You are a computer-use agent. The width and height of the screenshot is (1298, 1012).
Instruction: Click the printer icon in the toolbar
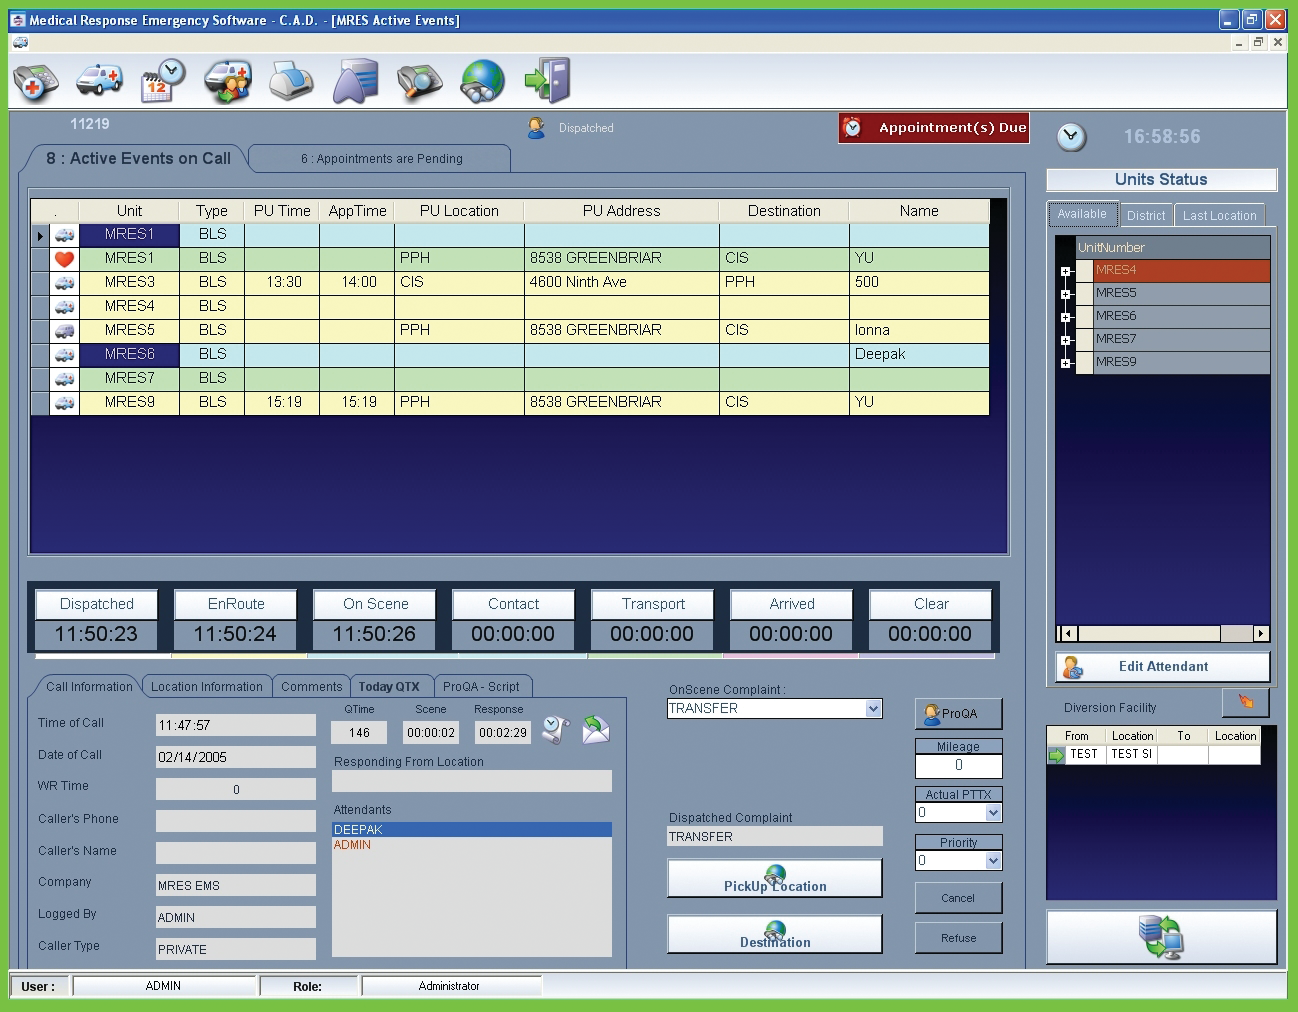click(x=291, y=81)
